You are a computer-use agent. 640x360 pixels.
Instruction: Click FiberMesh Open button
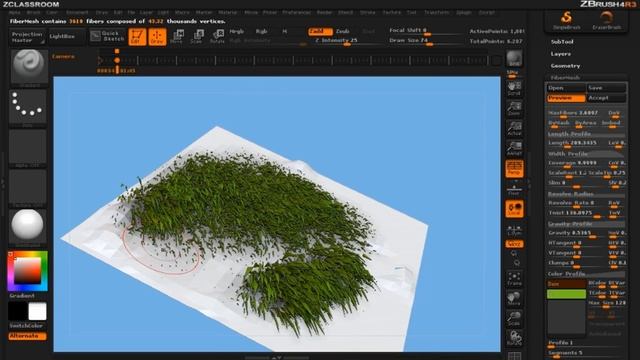coord(566,88)
